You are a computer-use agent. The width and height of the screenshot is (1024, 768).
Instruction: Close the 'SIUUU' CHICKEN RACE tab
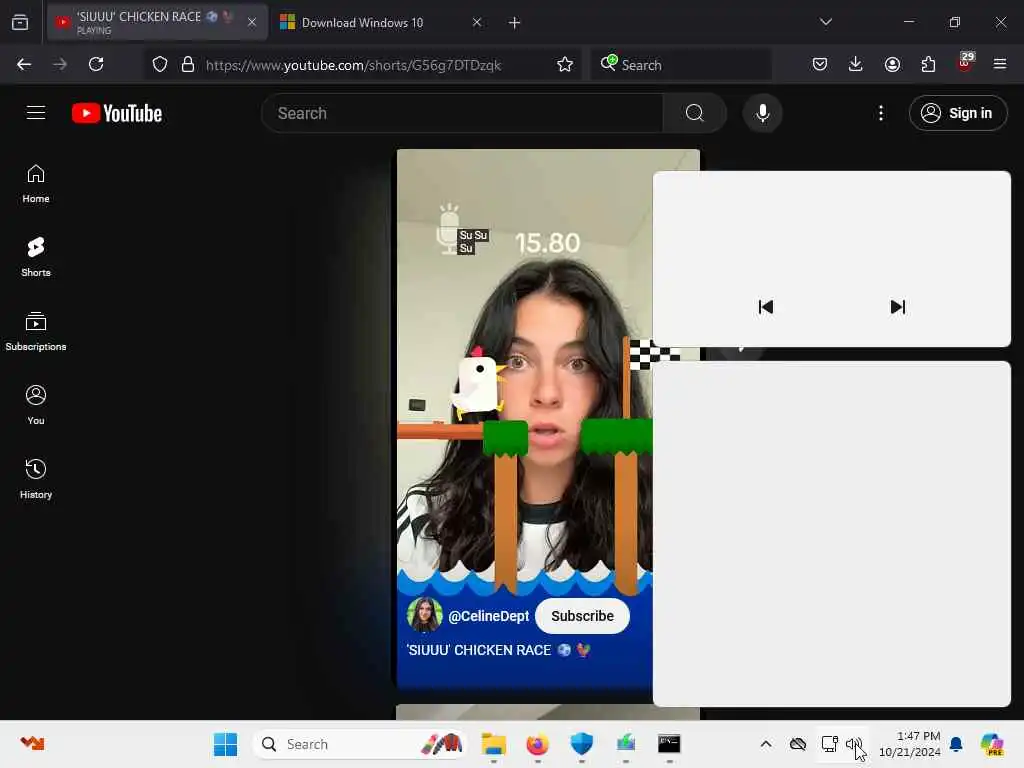251,22
